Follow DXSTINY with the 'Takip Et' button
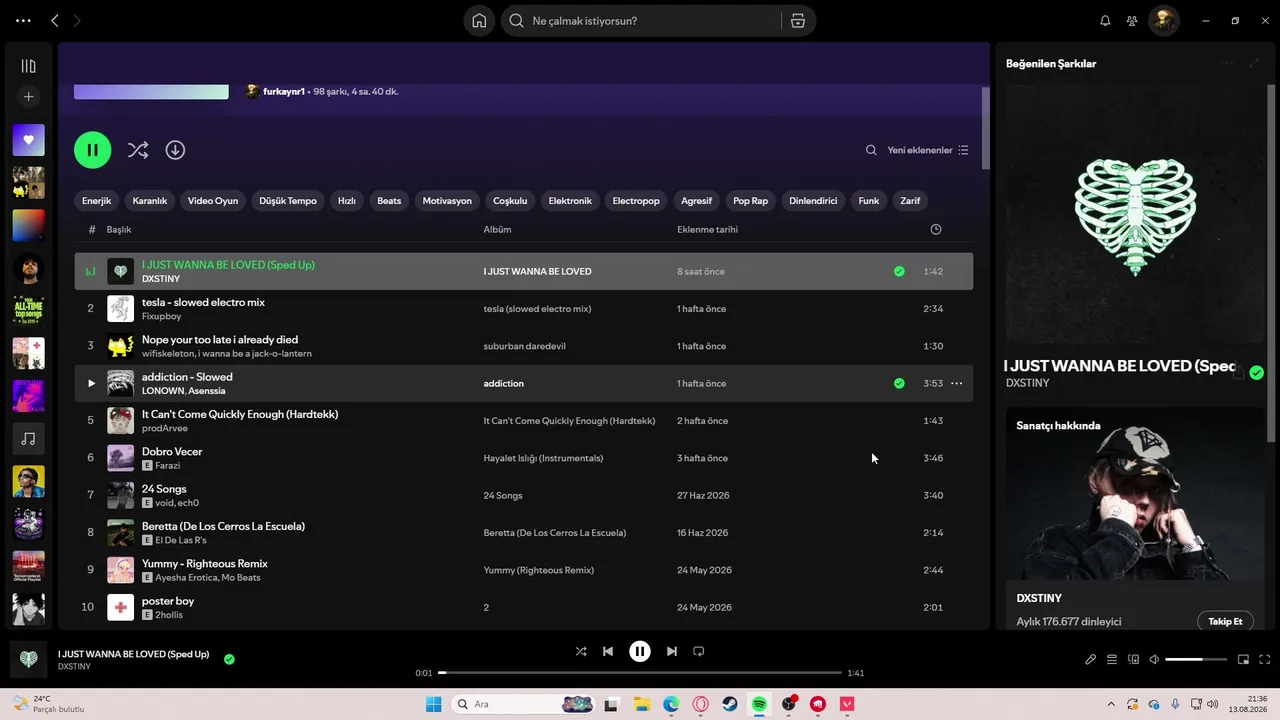Screen dimensions: 1280x720 coord(1225,621)
